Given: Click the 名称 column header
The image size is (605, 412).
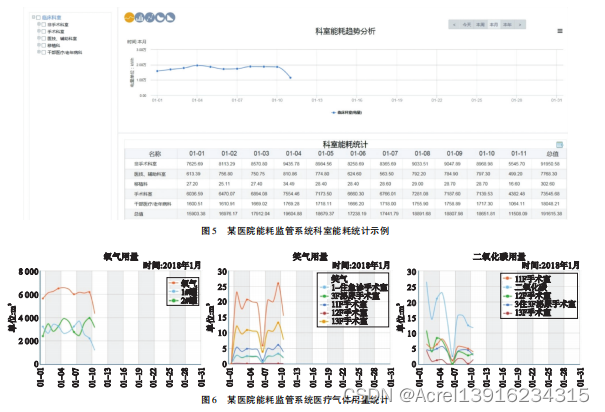Looking at the screenshot, I should tap(155, 154).
